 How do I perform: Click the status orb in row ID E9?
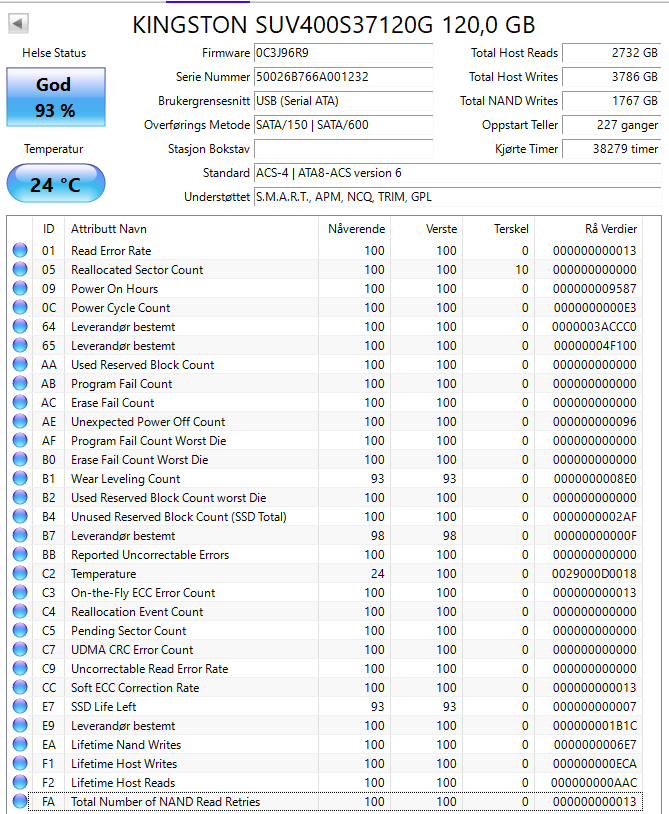pos(20,725)
